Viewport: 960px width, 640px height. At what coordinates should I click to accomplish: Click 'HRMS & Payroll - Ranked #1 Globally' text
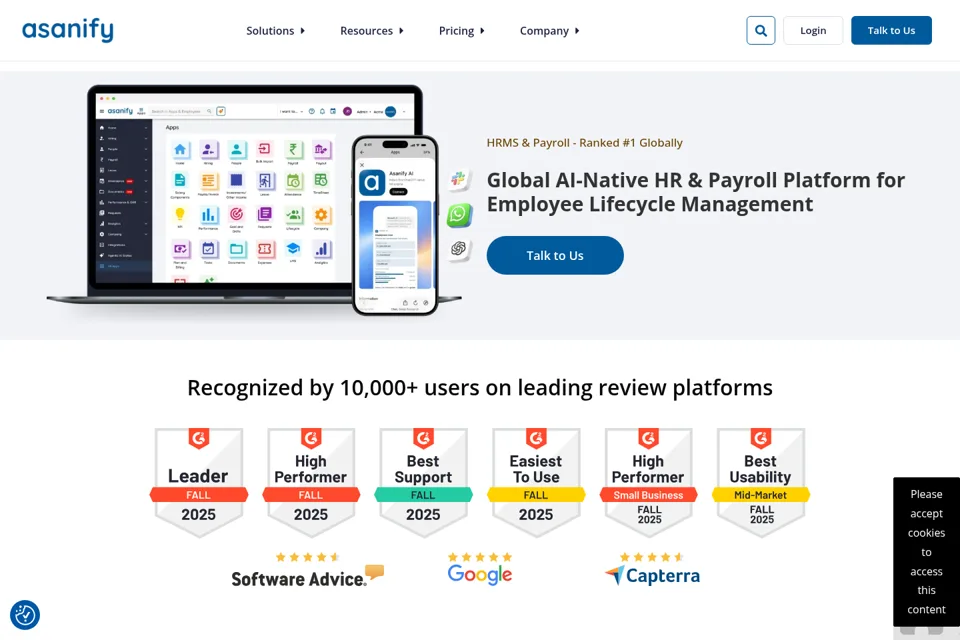[x=584, y=143]
